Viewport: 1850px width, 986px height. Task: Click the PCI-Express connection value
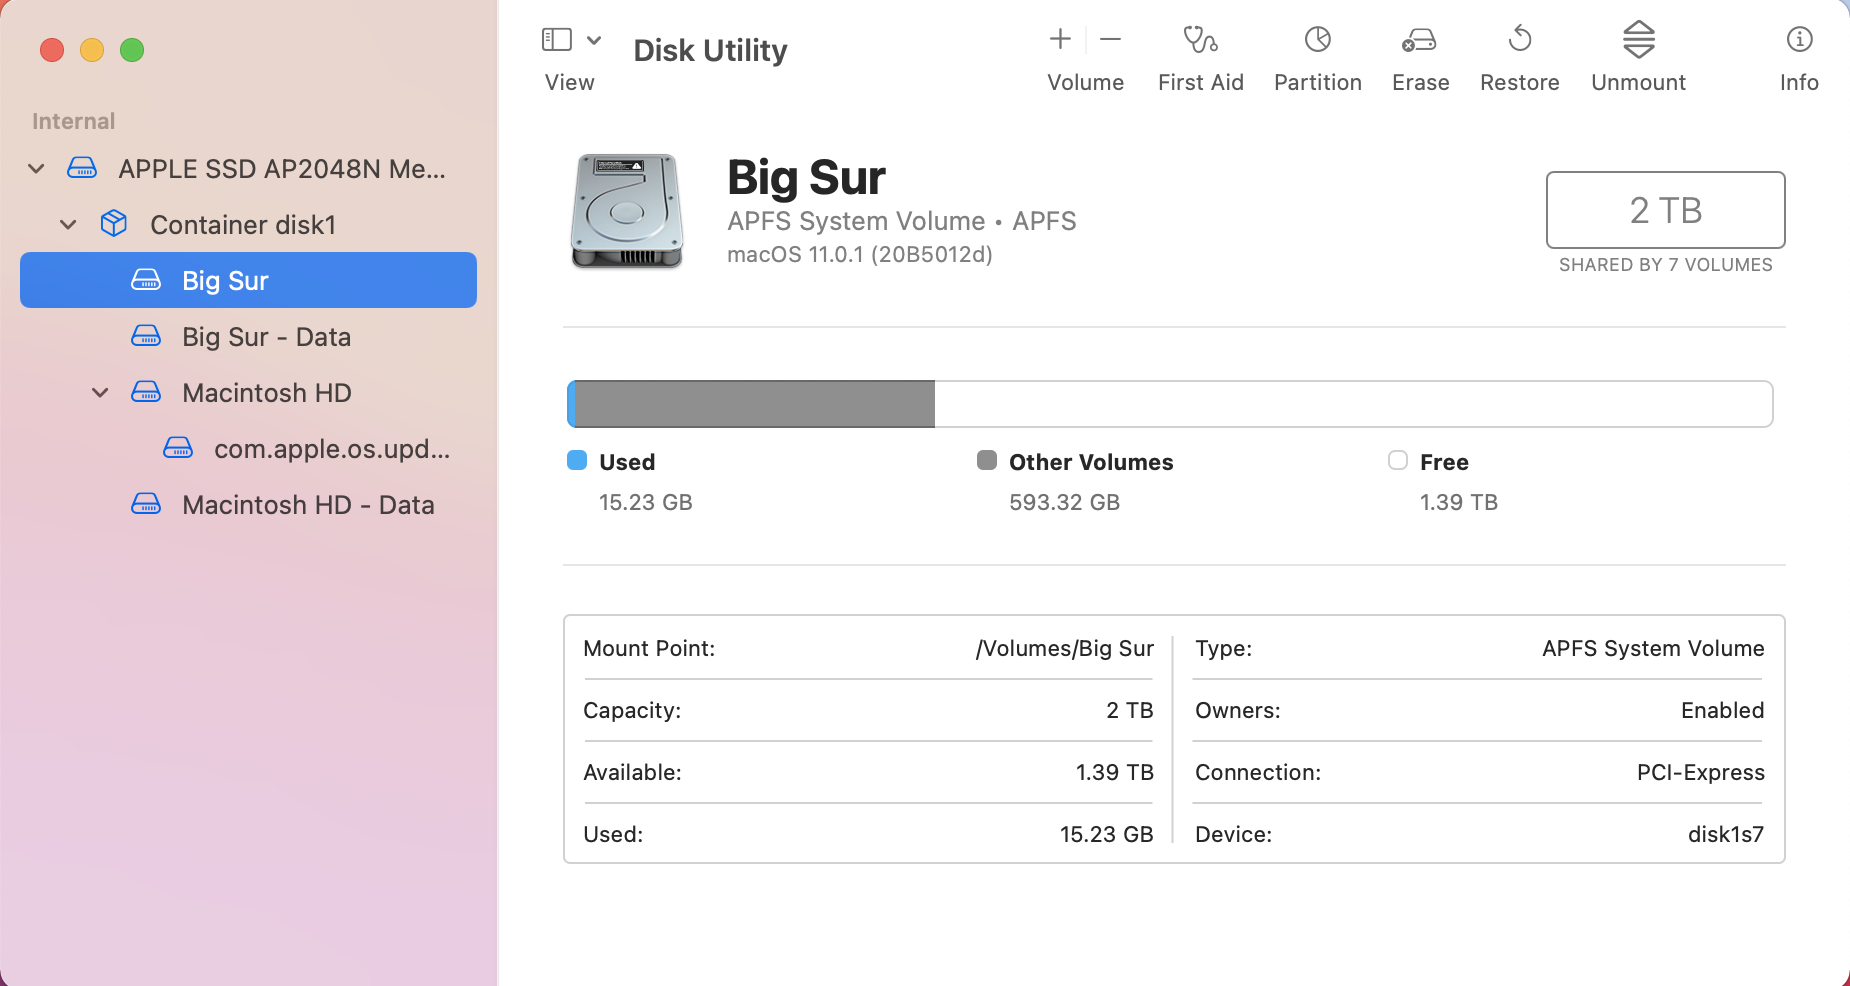tap(1701, 773)
